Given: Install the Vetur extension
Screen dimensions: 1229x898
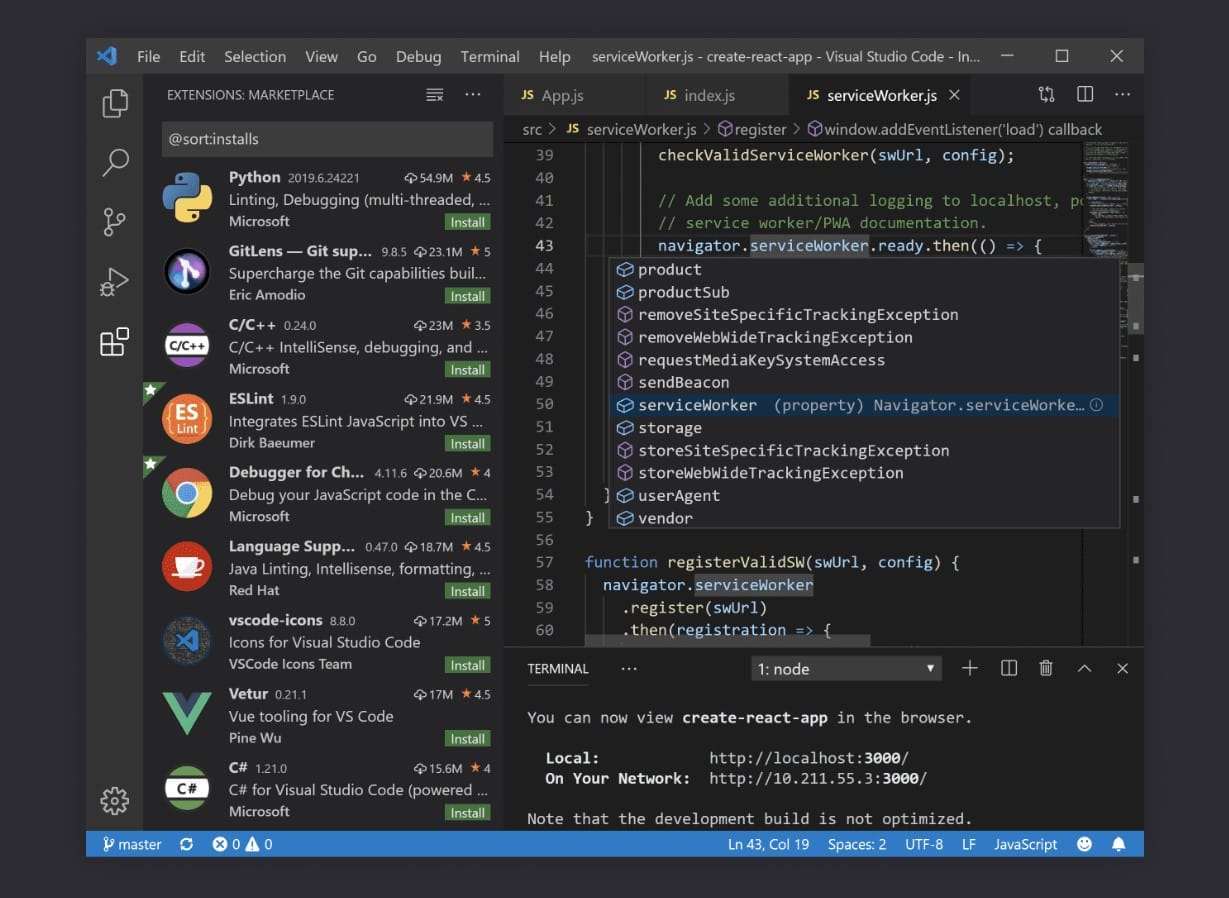Looking at the screenshot, I should point(467,739).
